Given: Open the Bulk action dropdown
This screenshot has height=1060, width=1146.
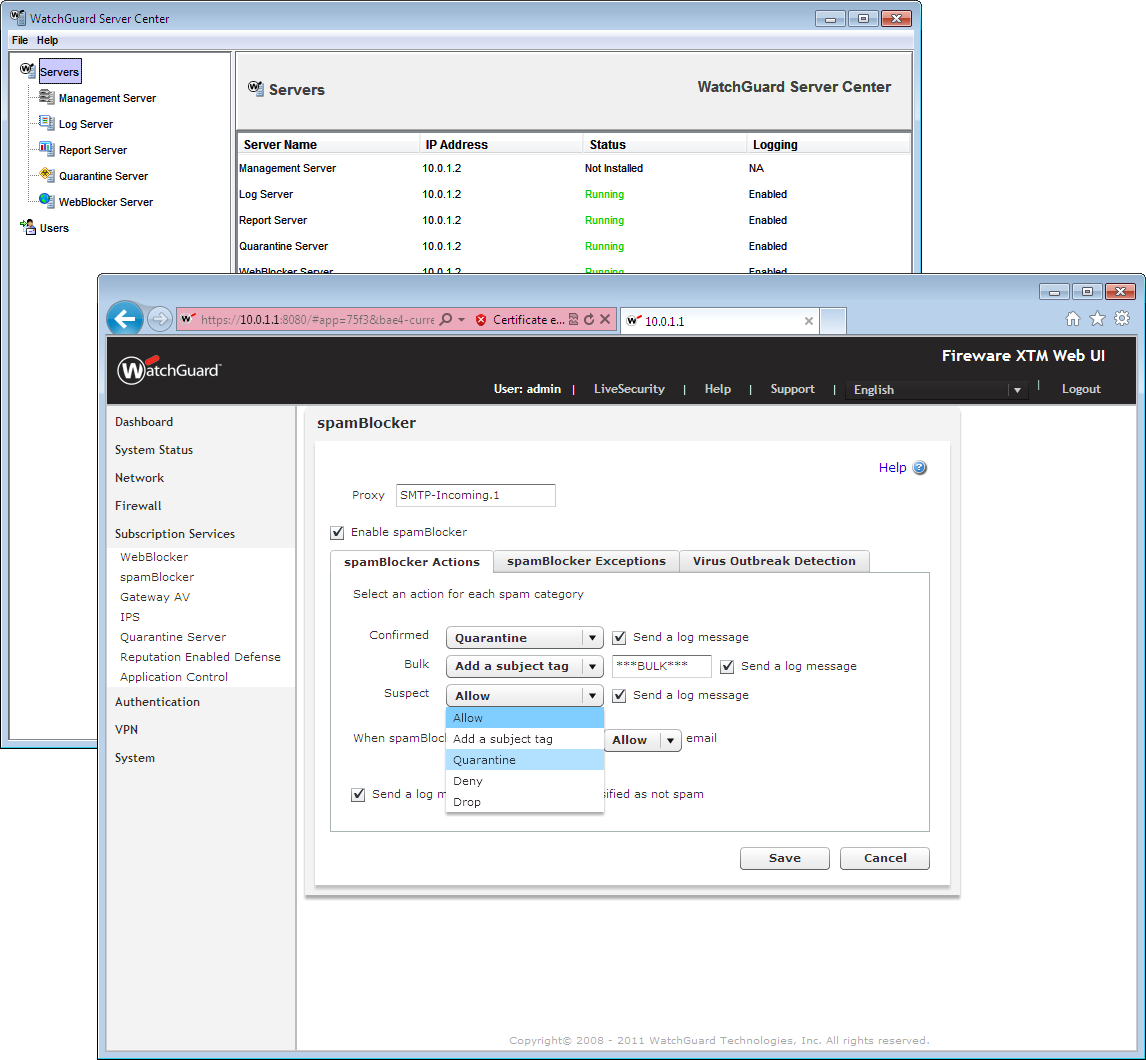Looking at the screenshot, I should click(x=525, y=666).
